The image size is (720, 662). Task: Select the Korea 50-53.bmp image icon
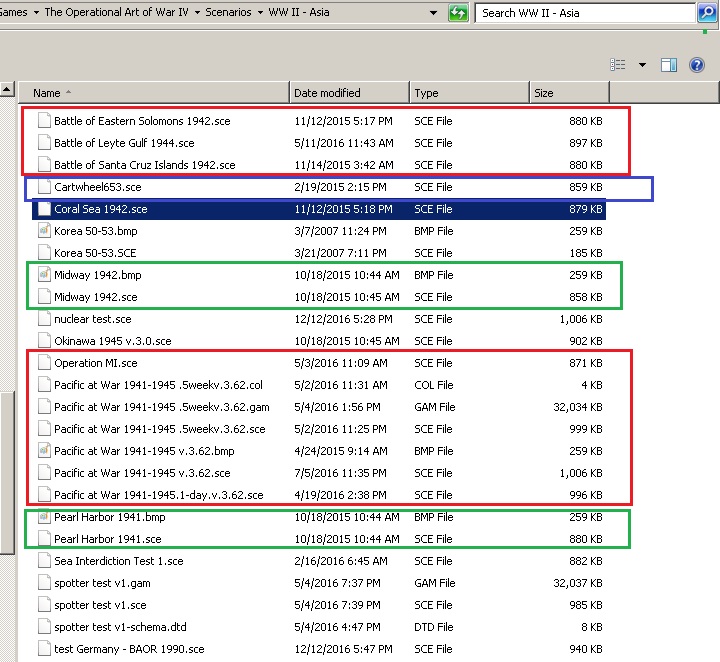(44, 231)
